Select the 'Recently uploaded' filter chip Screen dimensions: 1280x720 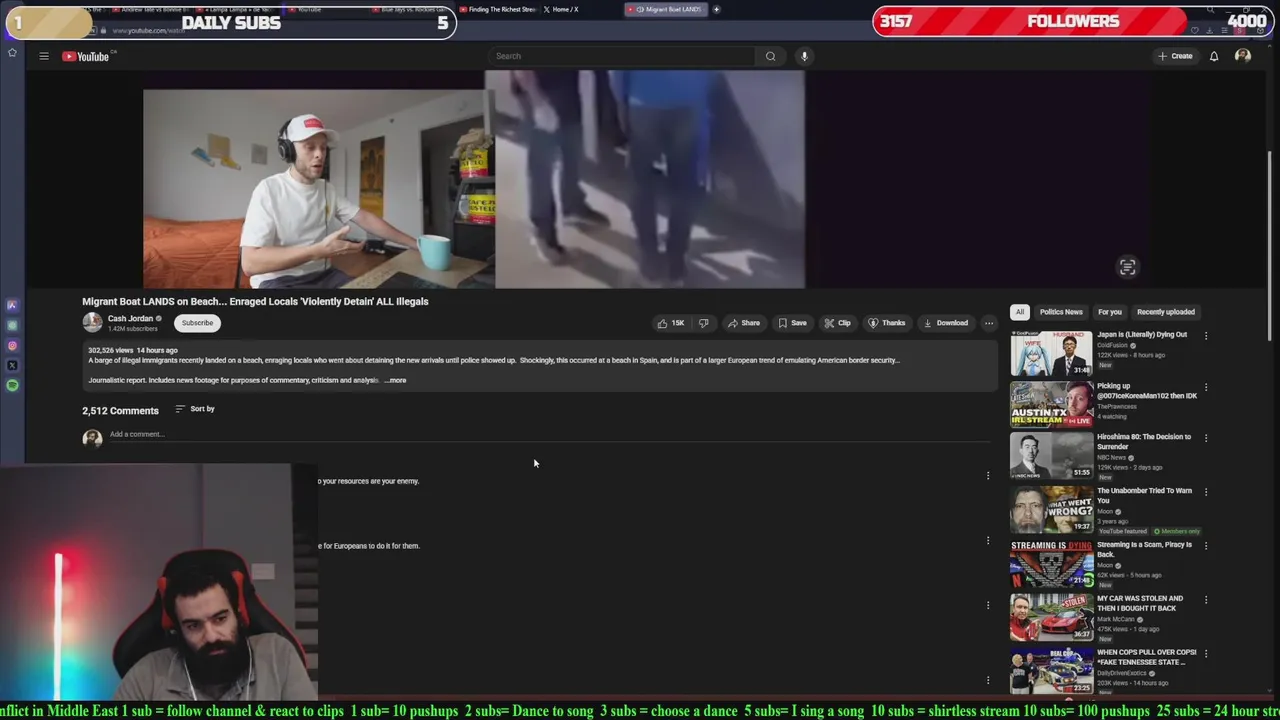1165,312
